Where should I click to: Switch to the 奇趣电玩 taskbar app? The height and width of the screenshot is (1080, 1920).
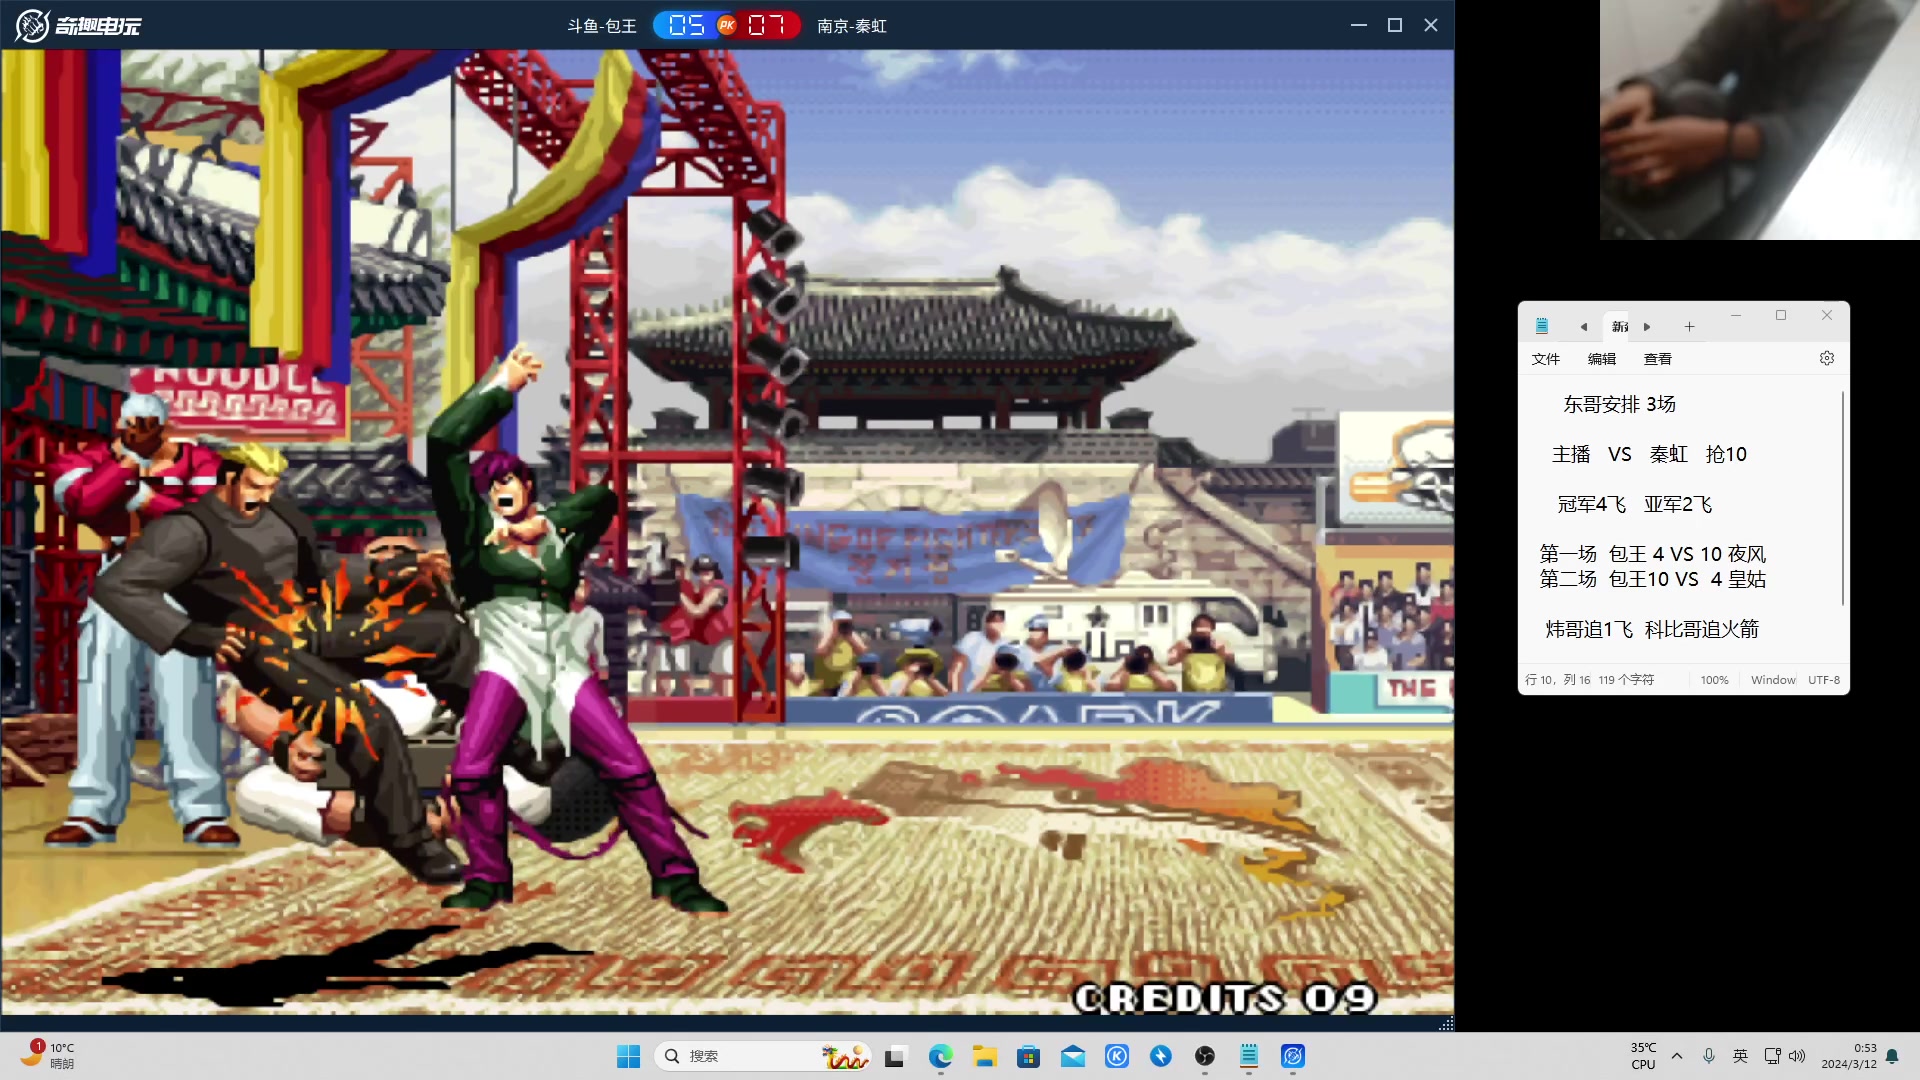tap(1293, 1056)
